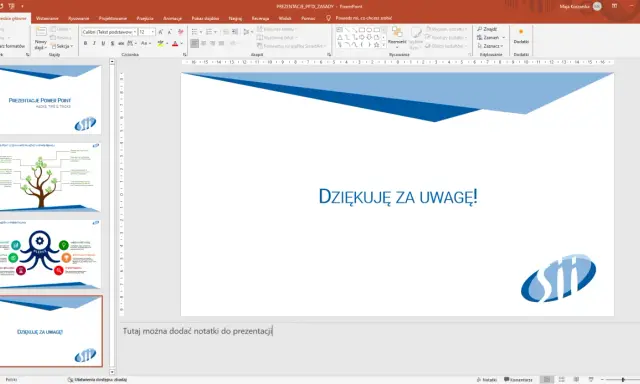
Task: Switch to the Pokaz slajdów tab
Action: pos(205,18)
